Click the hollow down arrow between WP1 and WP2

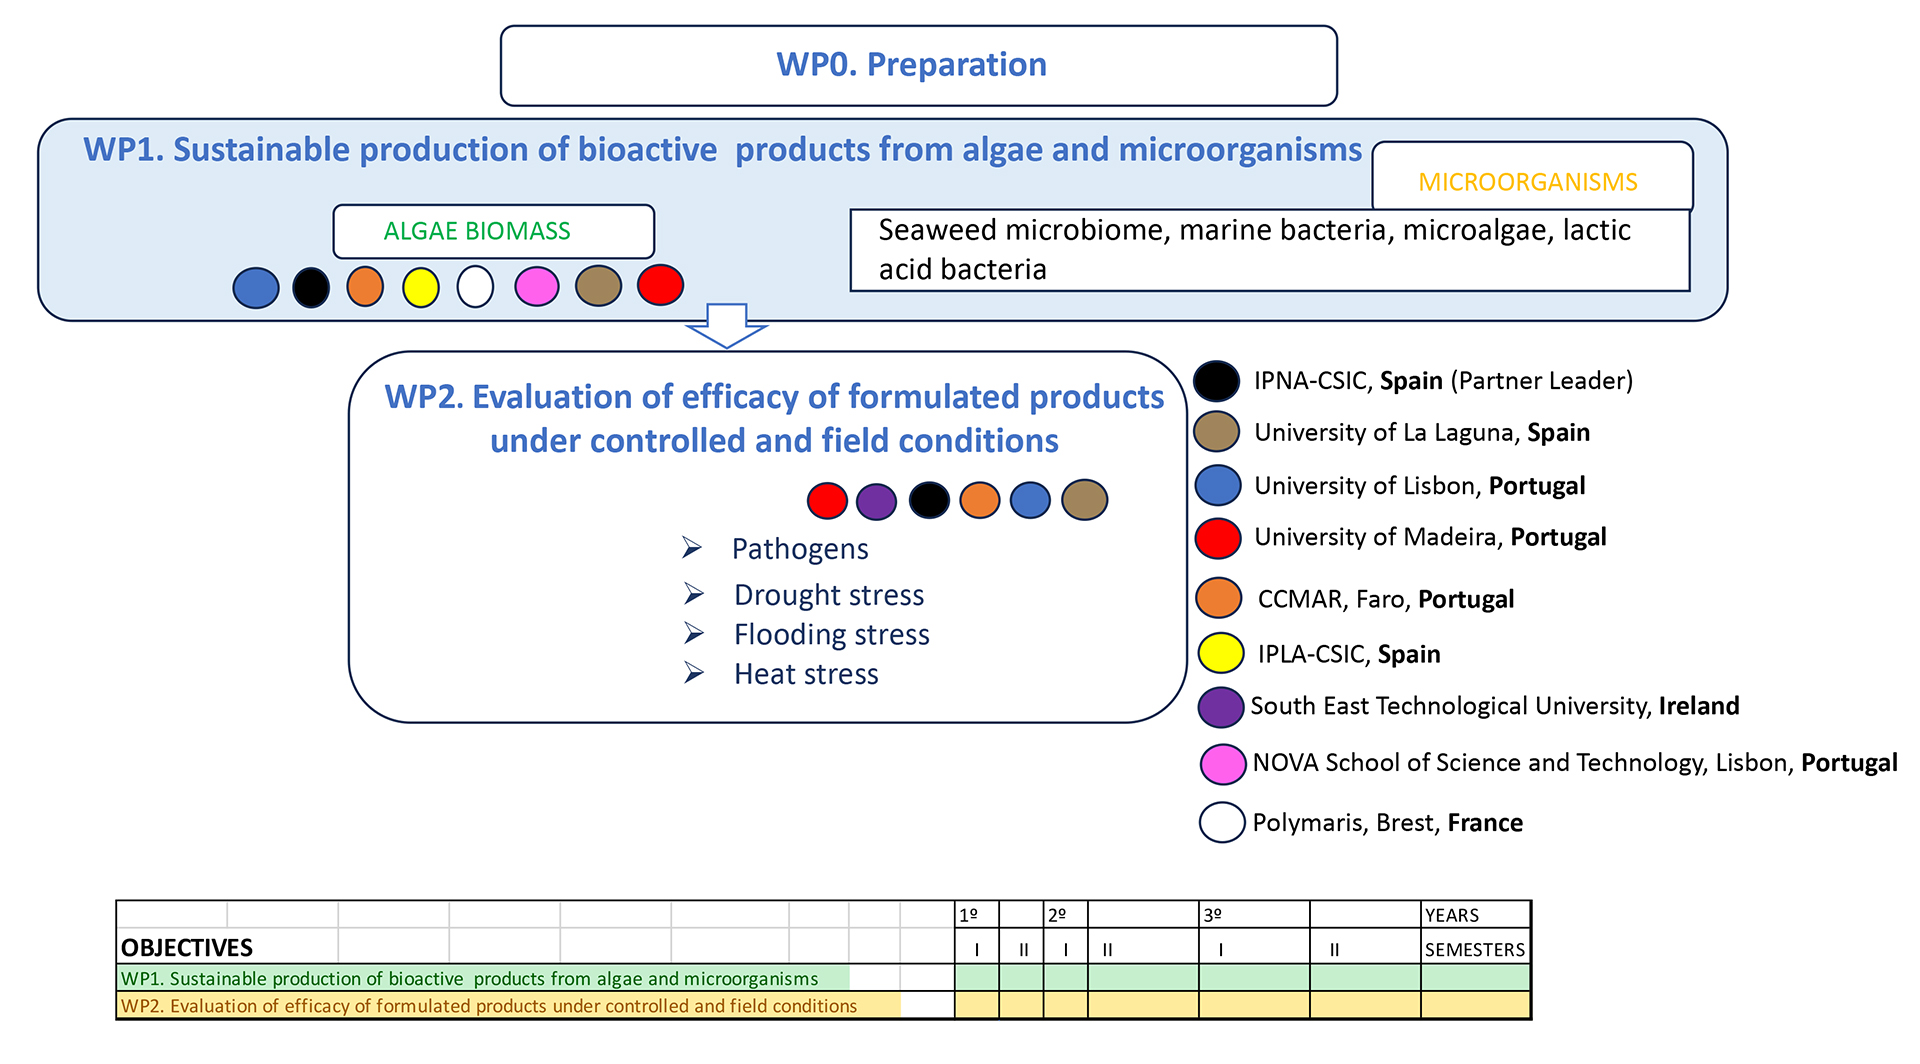click(727, 325)
